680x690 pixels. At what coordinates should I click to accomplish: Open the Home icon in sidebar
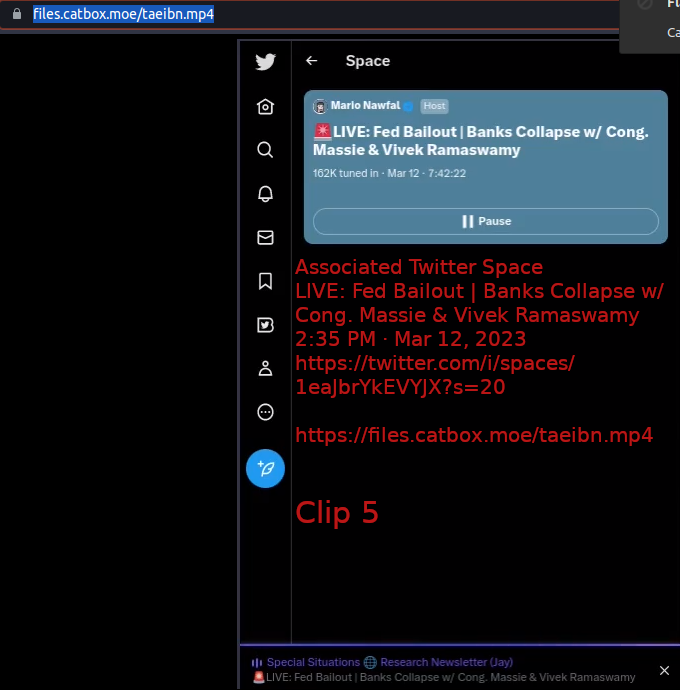click(x=265, y=106)
